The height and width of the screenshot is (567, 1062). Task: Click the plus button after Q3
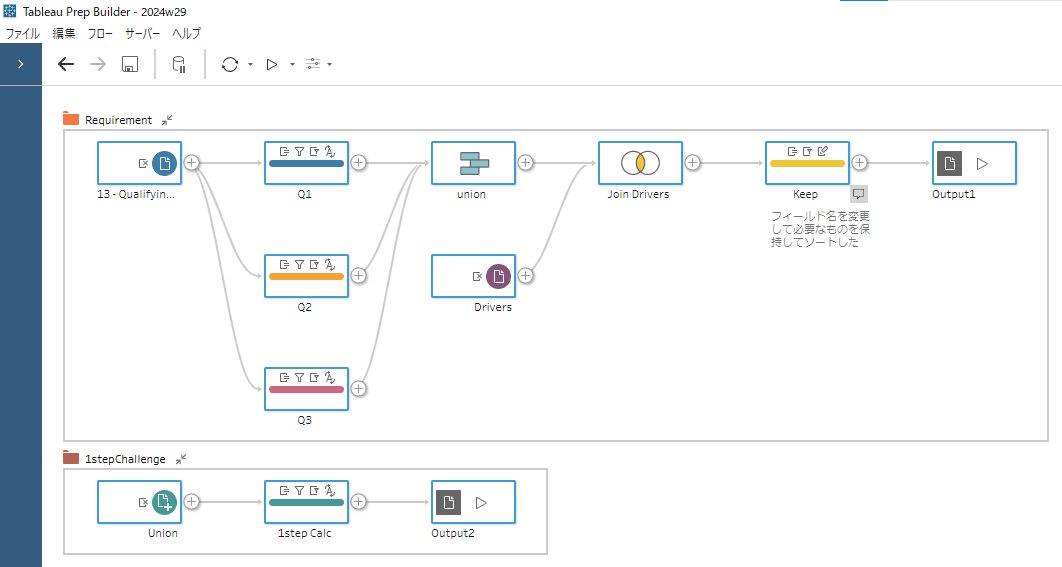coord(358,389)
